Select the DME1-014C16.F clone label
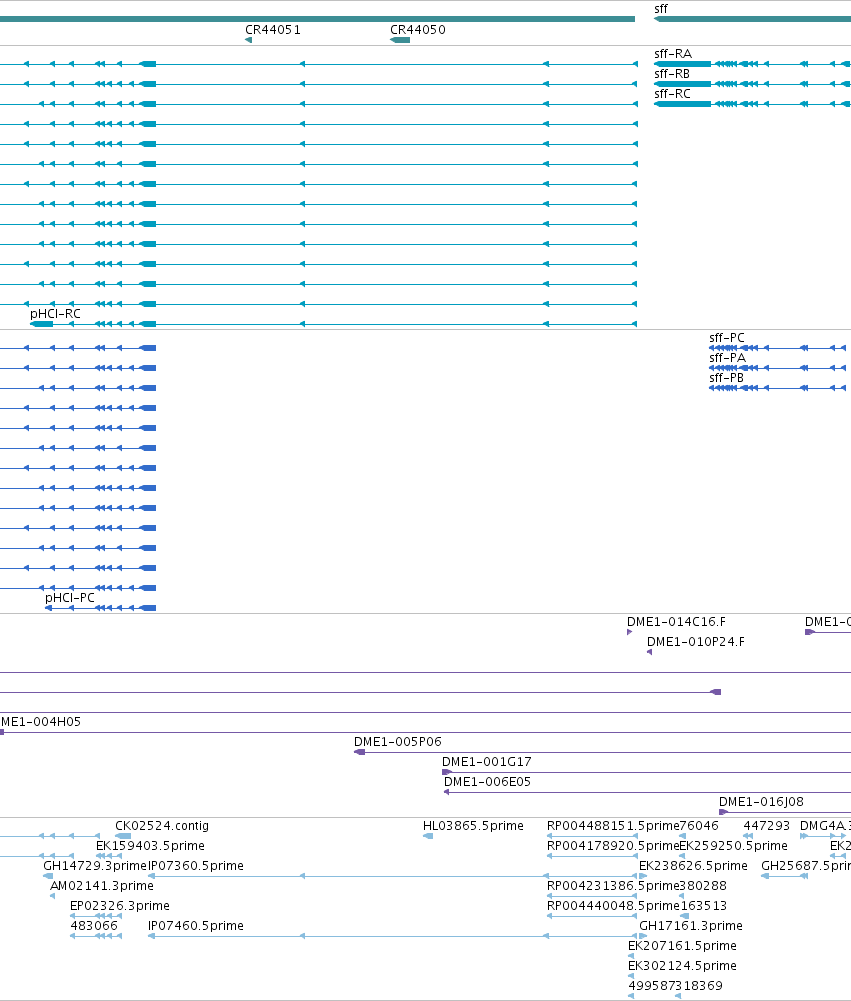 point(676,622)
